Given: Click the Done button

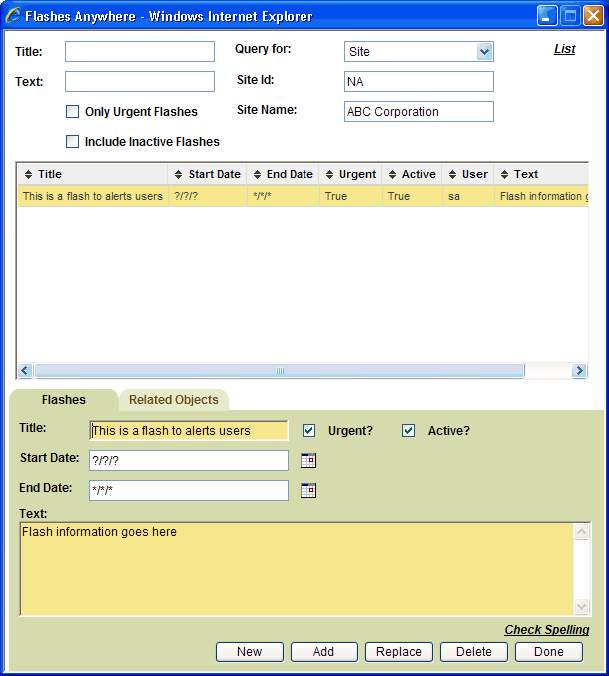Looking at the screenshot, I should click(x=549, y=651).
